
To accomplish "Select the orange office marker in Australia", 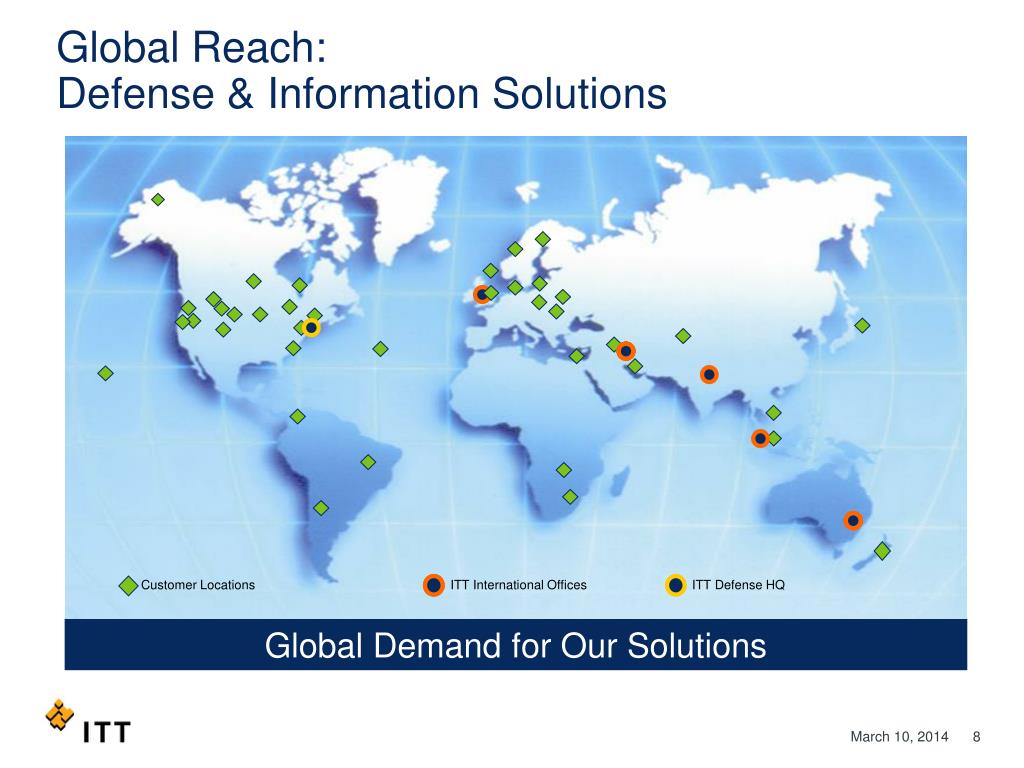I will tap(853, 520).
